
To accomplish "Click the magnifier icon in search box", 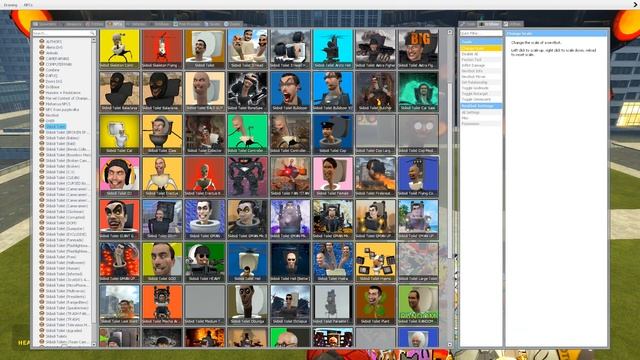I will pyautogui.click(x=93, y=33).
